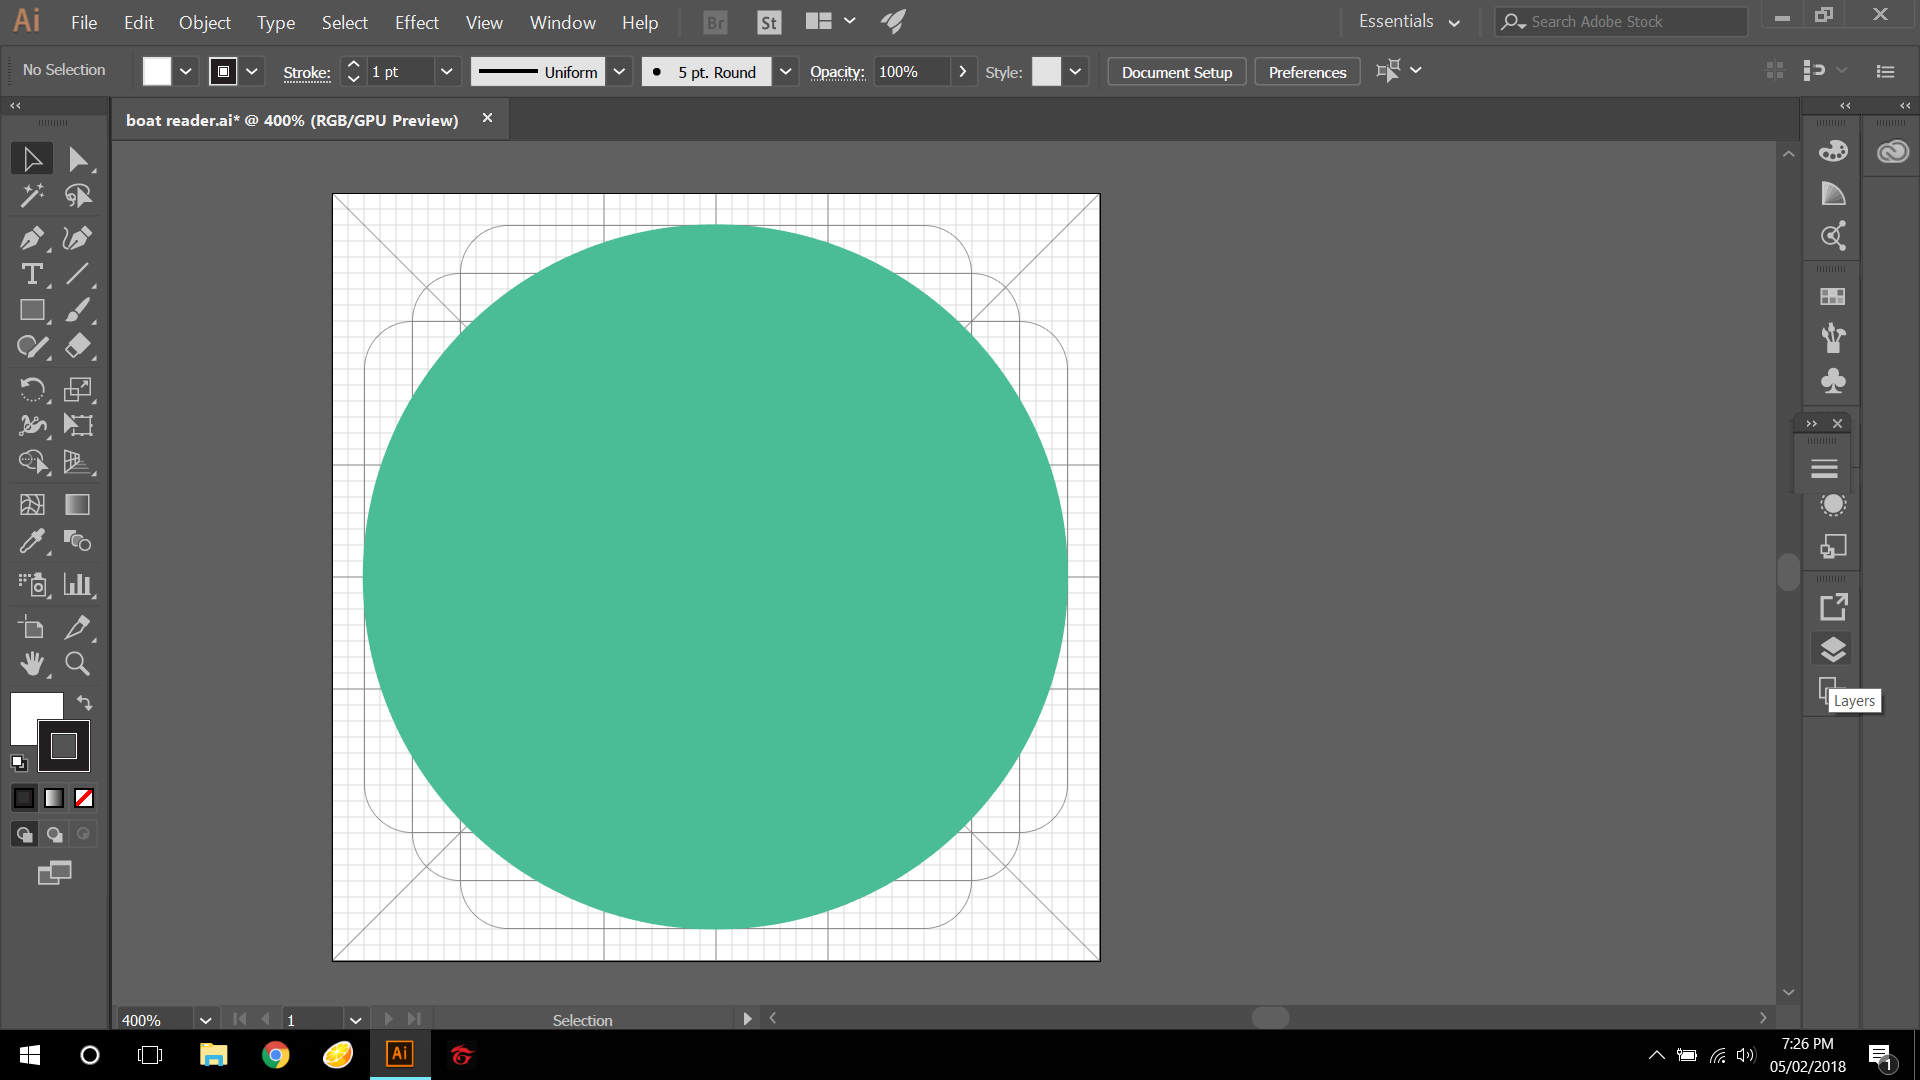Swap fill and stroke colors

(84, 703)
